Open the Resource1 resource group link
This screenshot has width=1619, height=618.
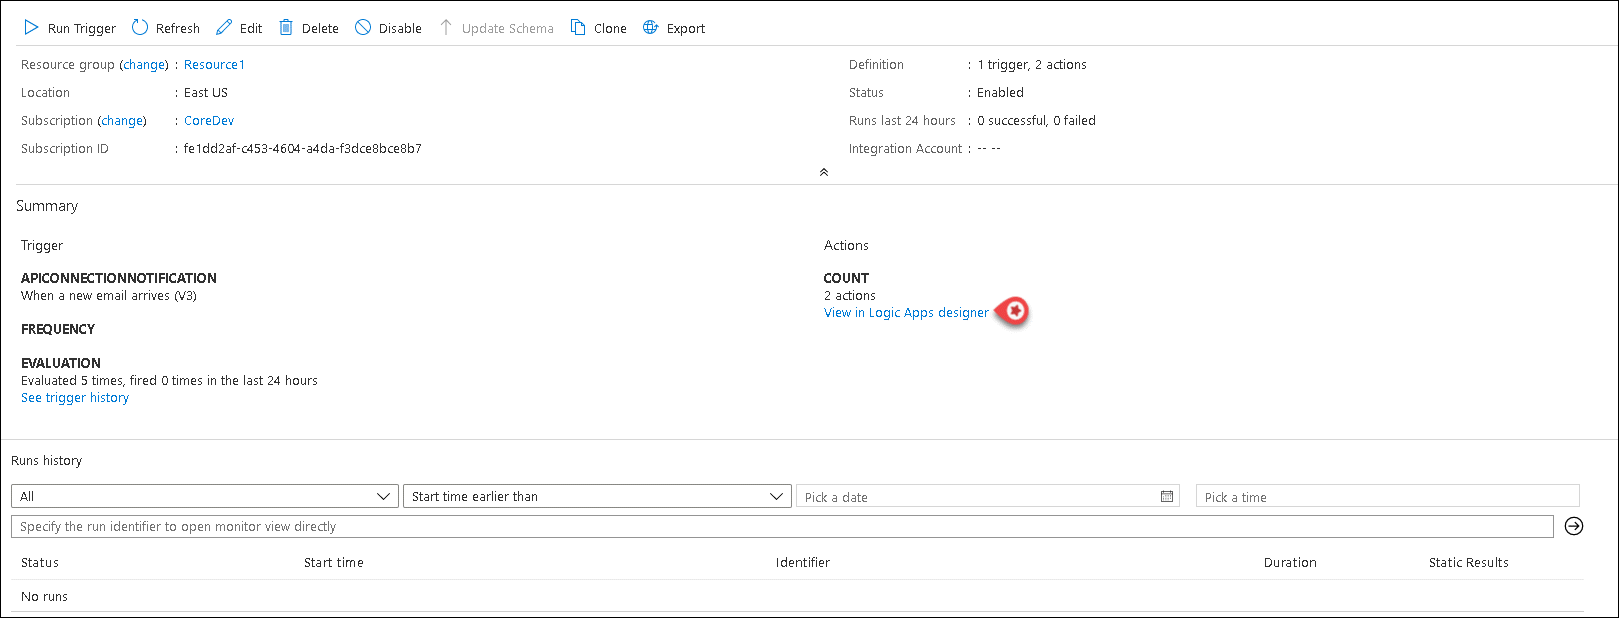pyautogui.click(x=214, y=65)
